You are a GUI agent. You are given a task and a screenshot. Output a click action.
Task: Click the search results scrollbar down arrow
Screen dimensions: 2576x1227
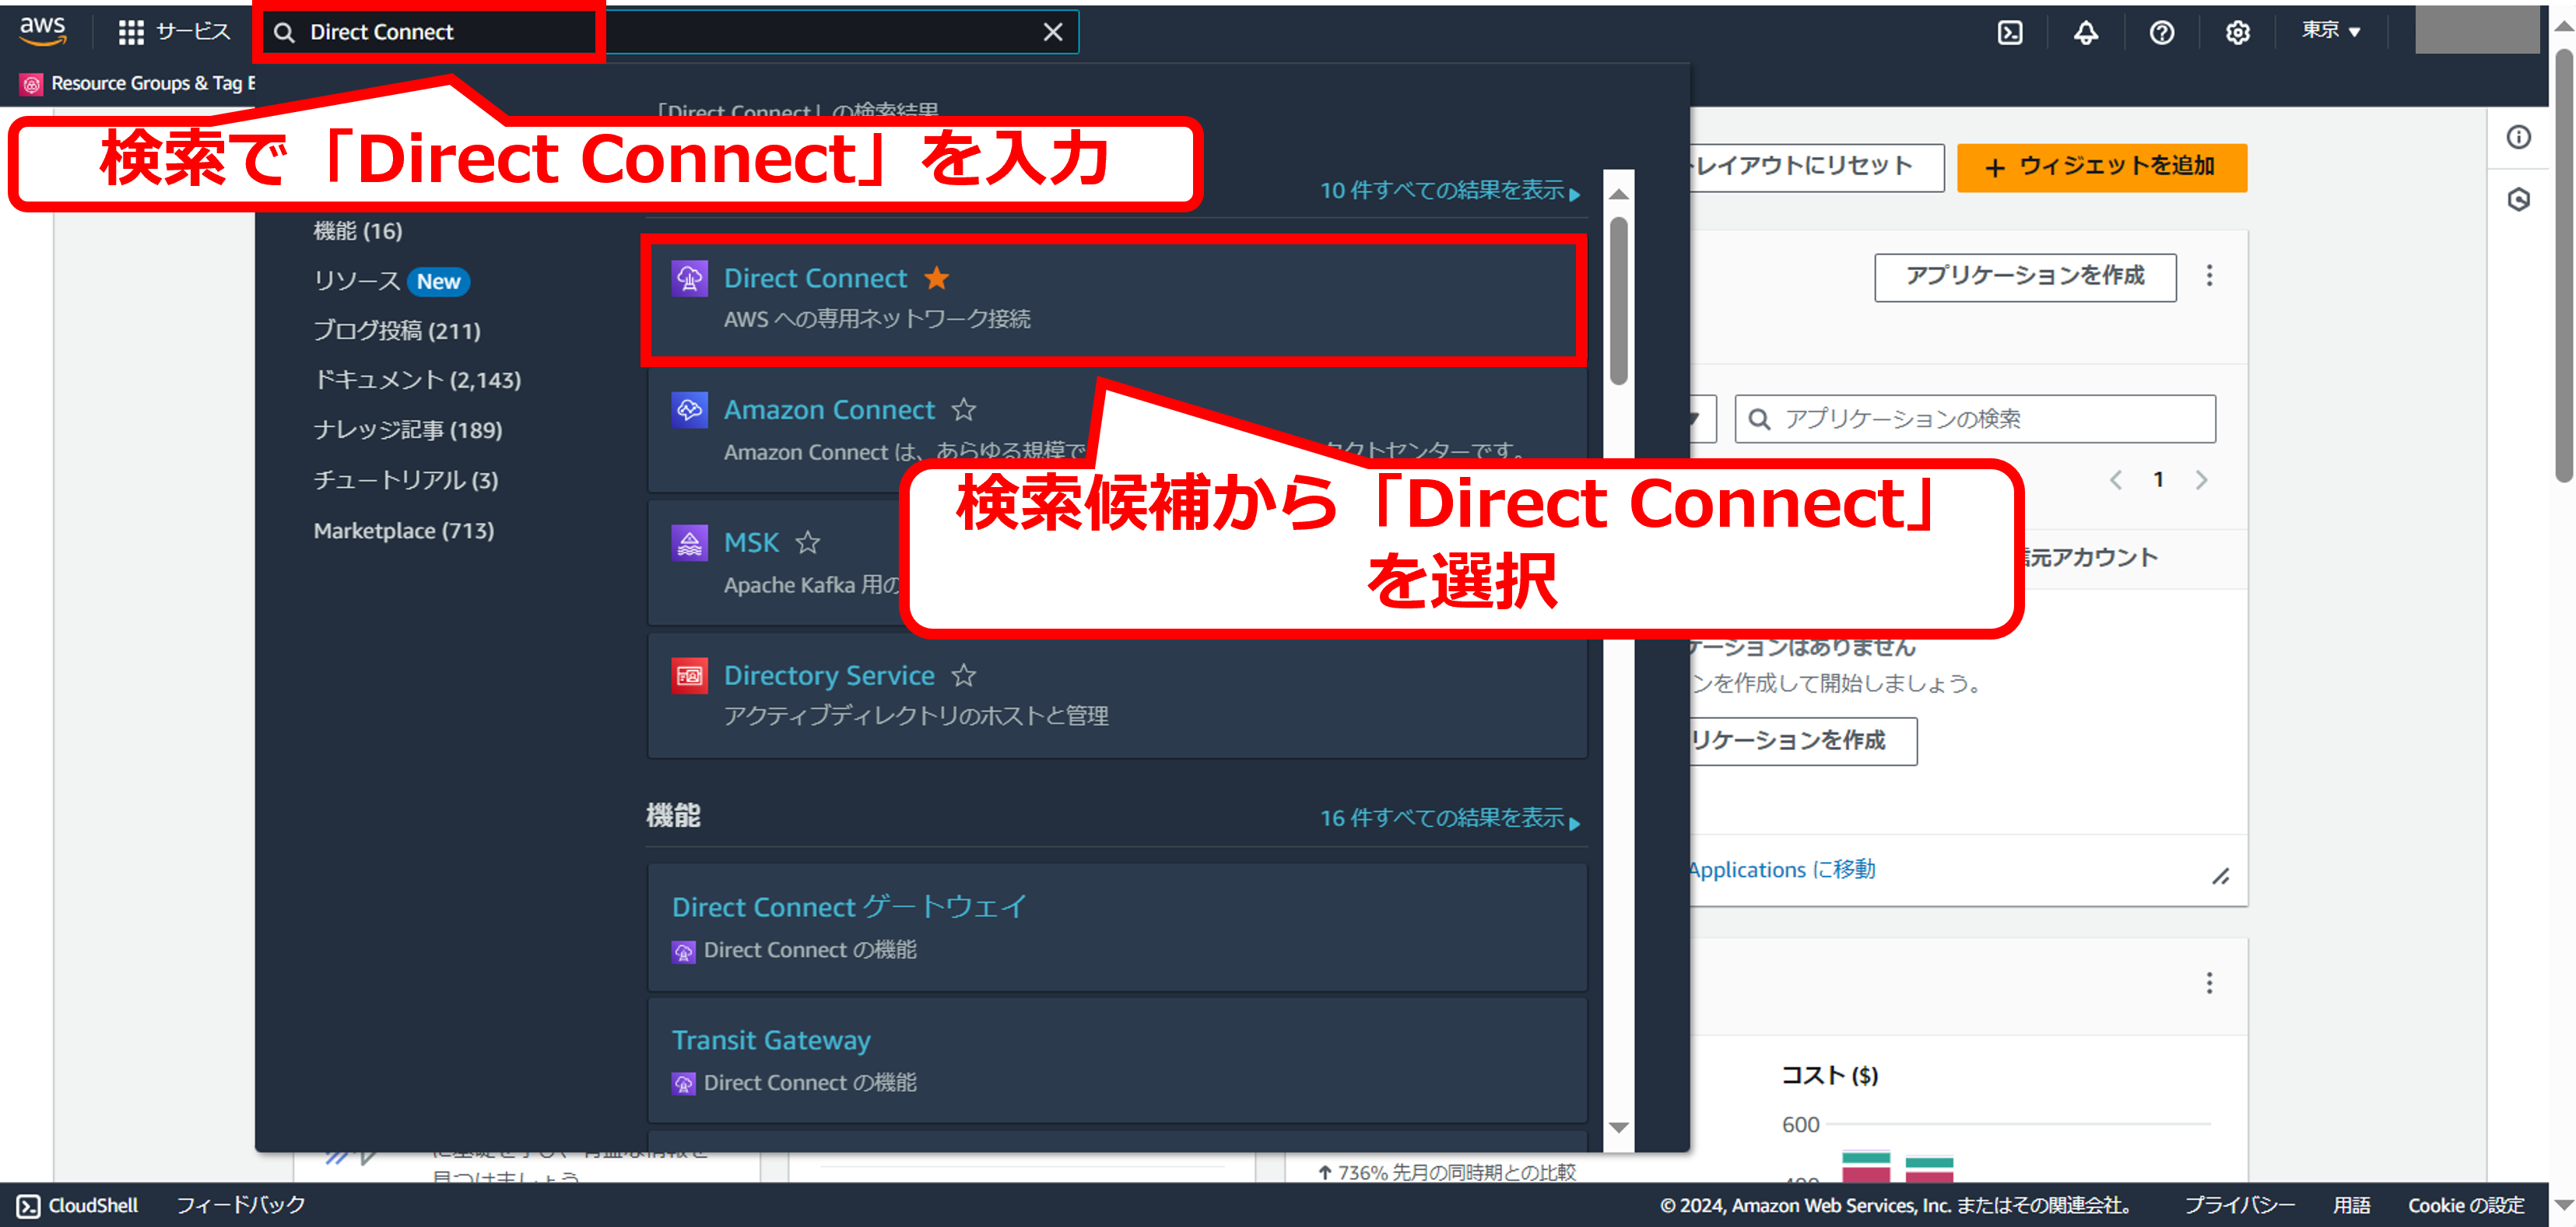(x=1619, y=1127)
